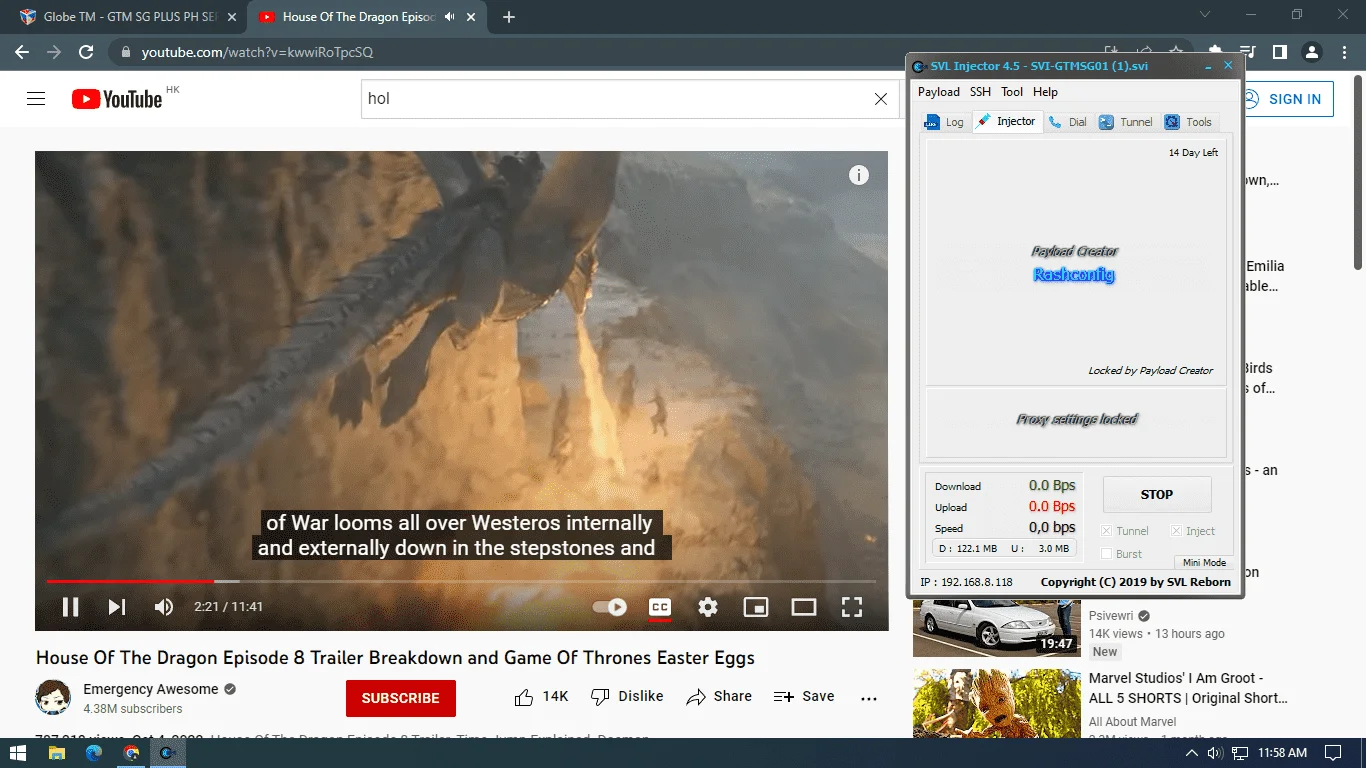The width and height of the screenshot is (1366, 768).
Task: Open the YouTube guide hamburger menu
Action: pyautogui.click(x=36, y=99)
